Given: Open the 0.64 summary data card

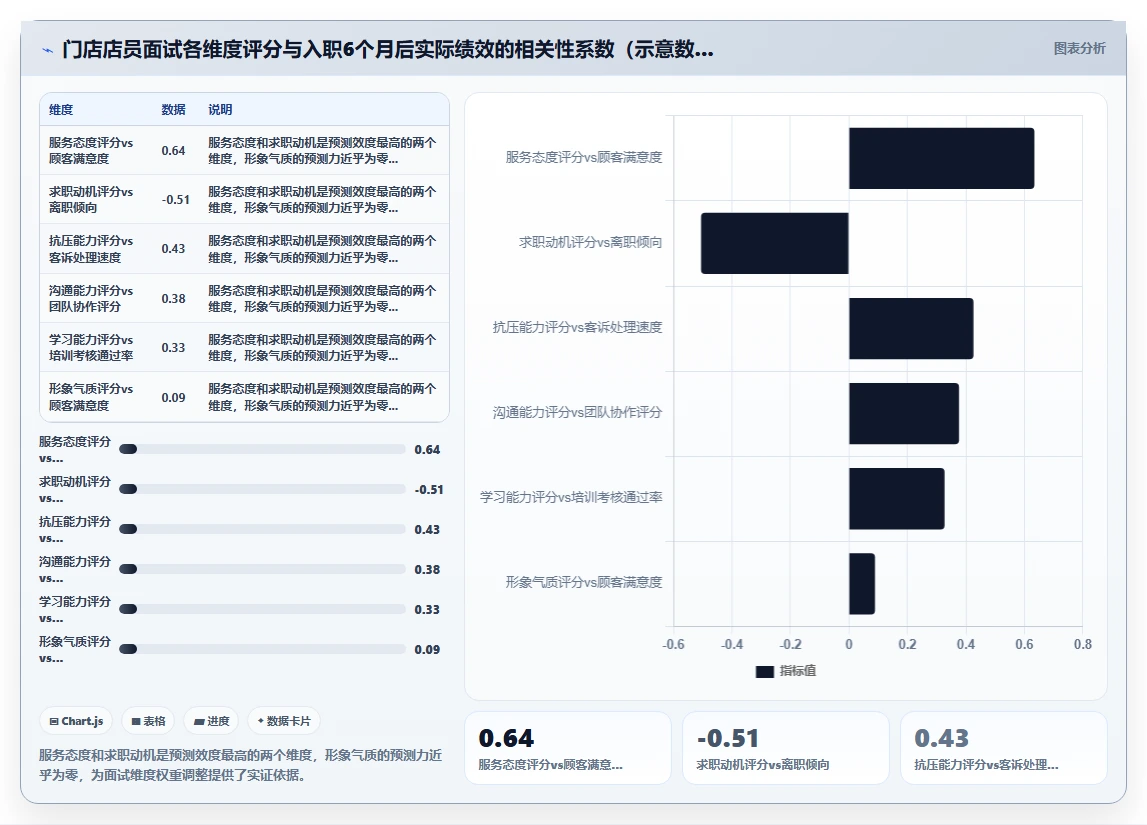Looking at the screenshot, I should (568, 748).
